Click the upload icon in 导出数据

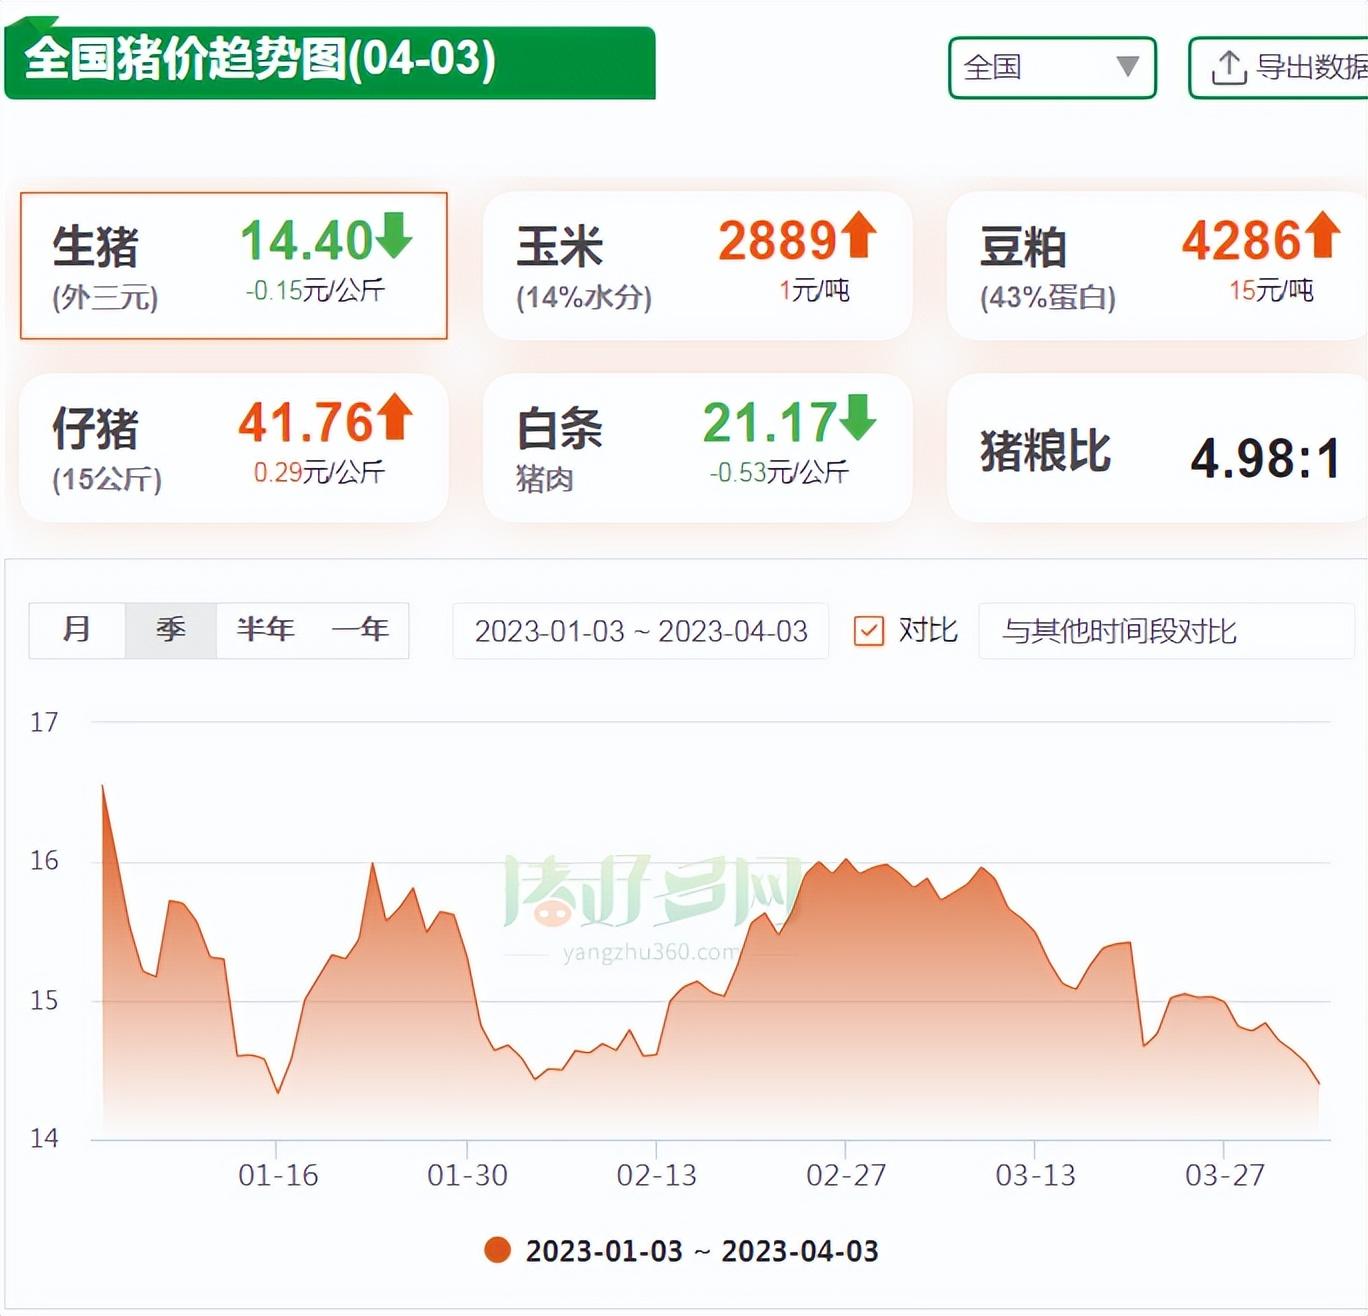click(1228, 67)
